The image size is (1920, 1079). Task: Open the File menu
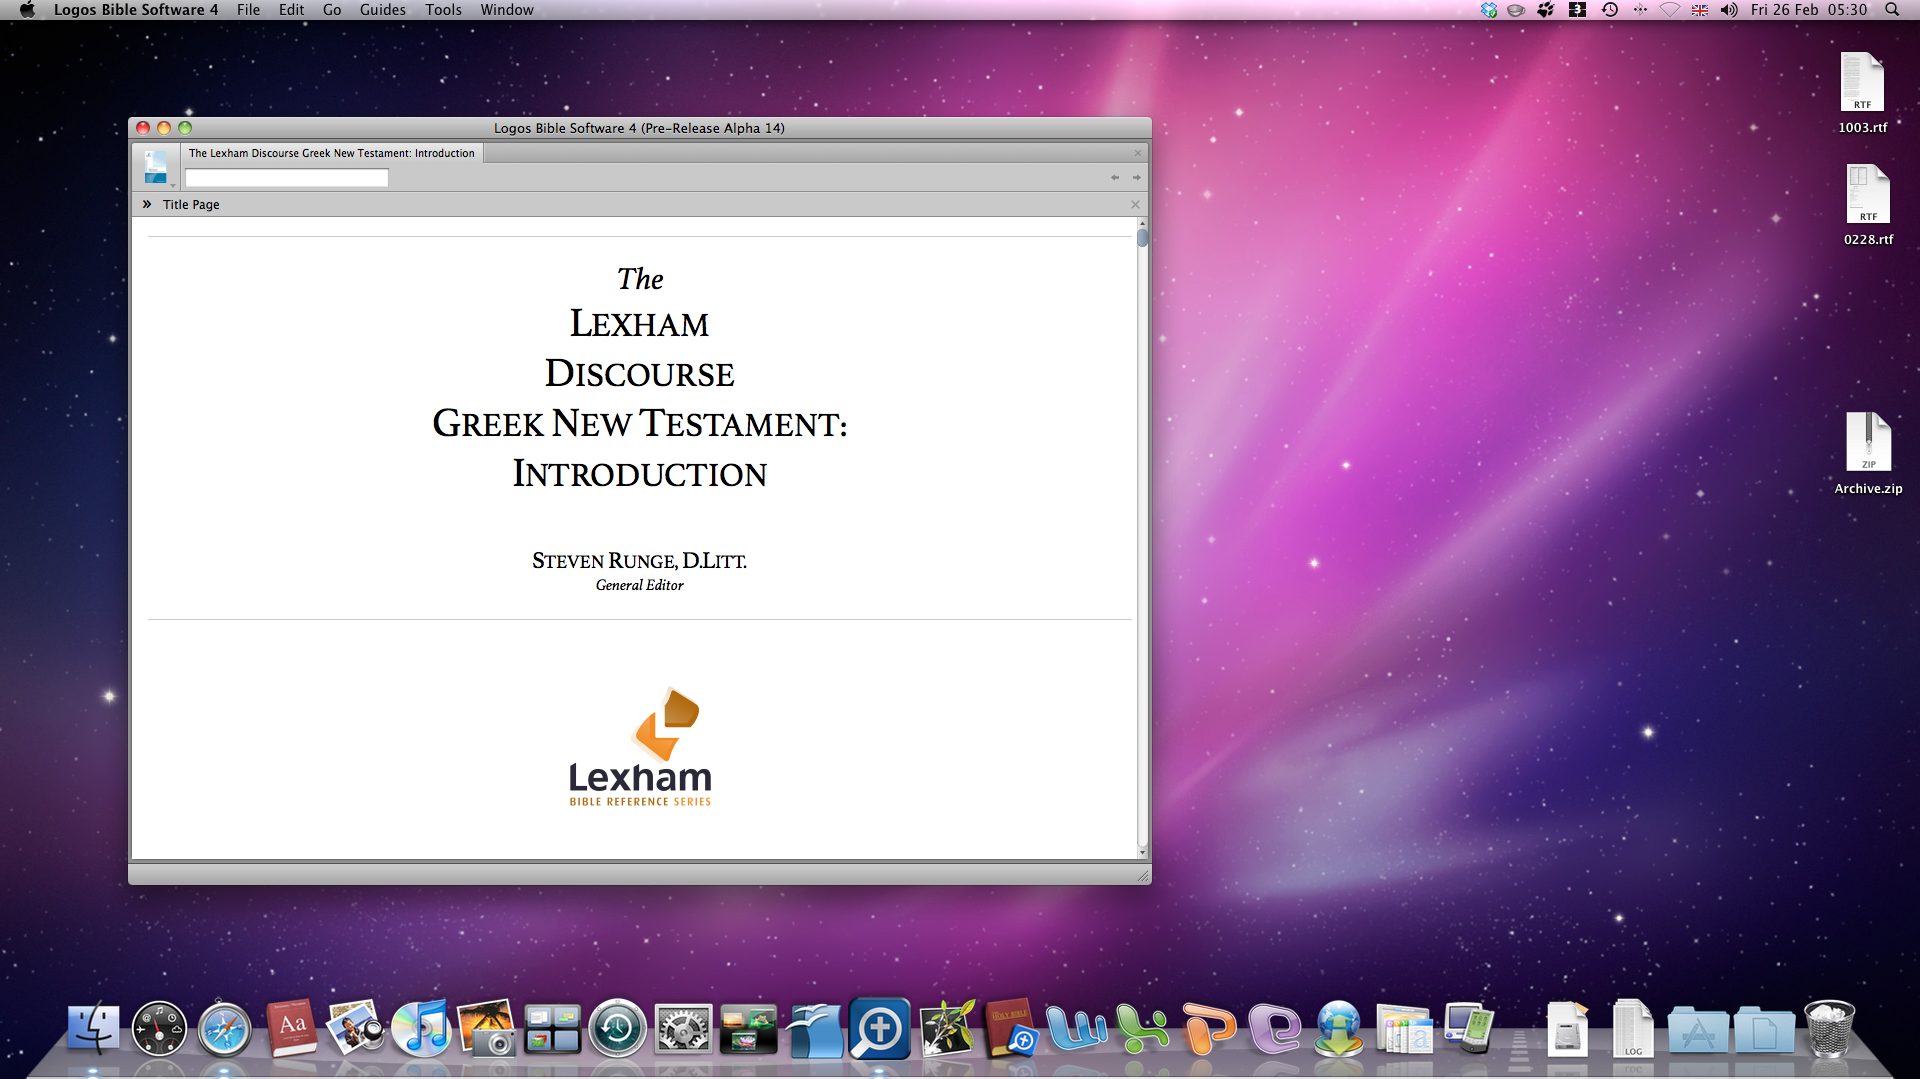[248, 10]
